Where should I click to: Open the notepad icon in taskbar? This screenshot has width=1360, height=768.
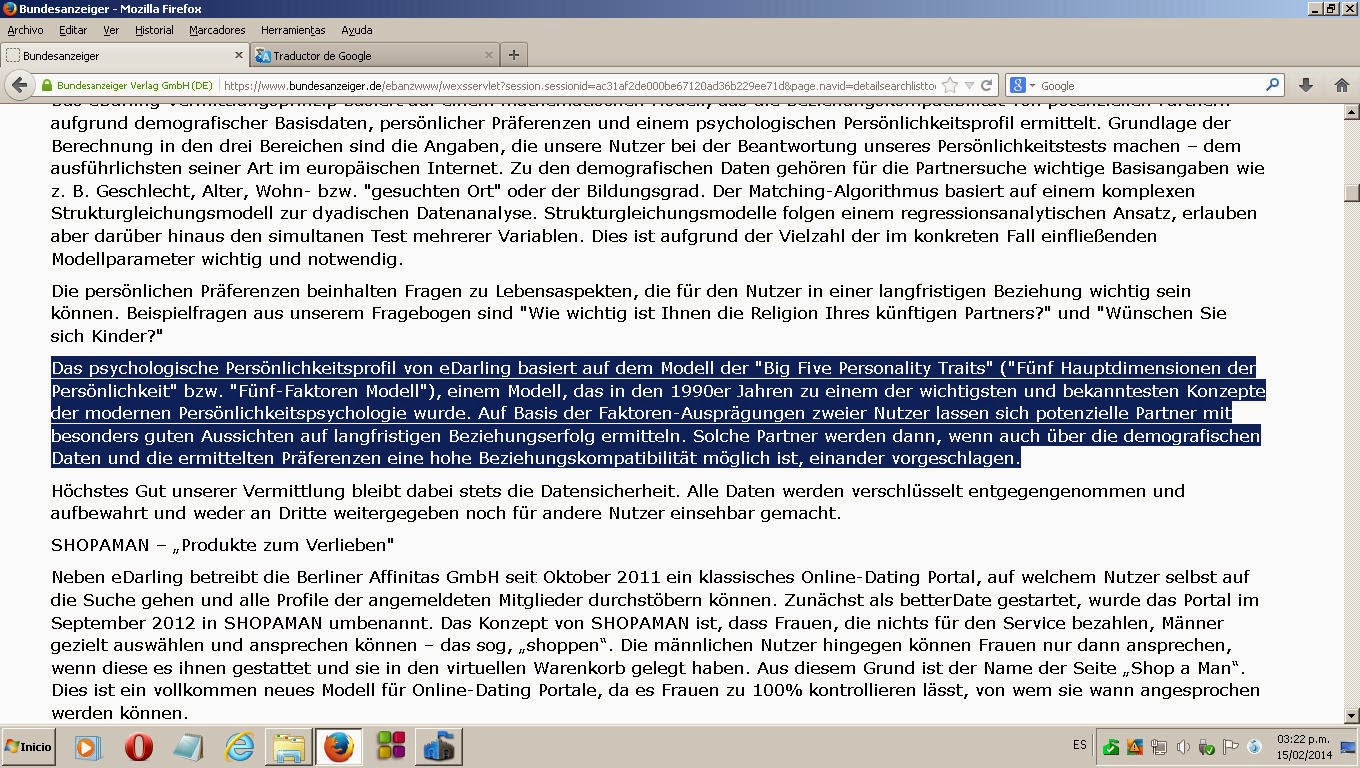(188, 747)
